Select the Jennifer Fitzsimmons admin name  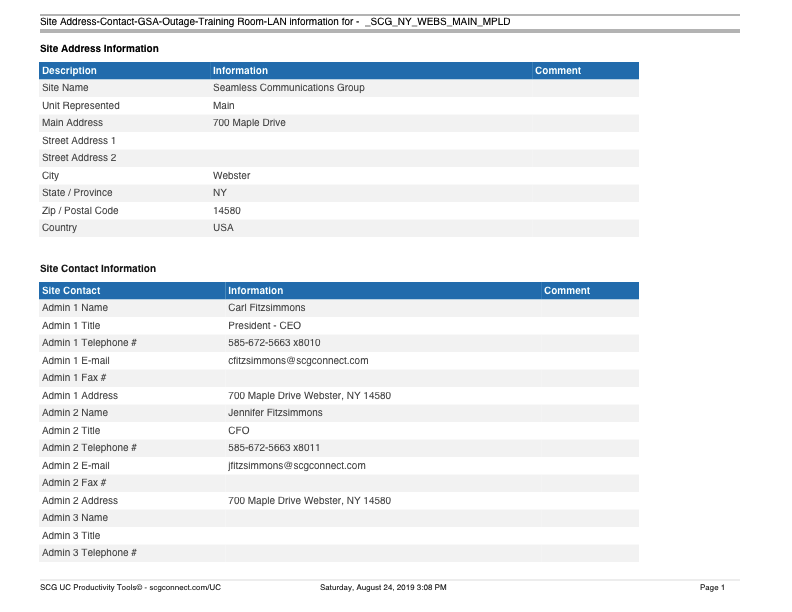coord(275,413)
